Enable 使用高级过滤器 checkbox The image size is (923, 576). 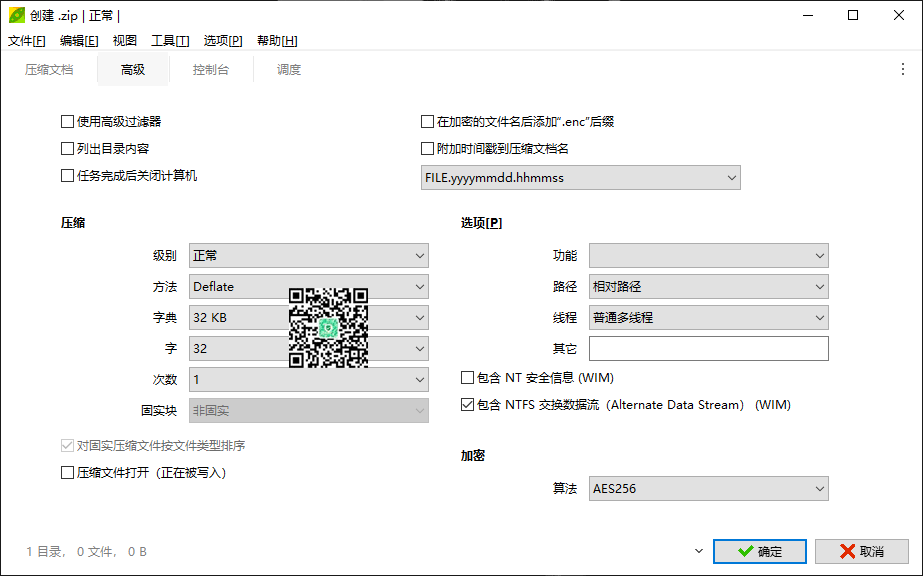coord(68,122)
